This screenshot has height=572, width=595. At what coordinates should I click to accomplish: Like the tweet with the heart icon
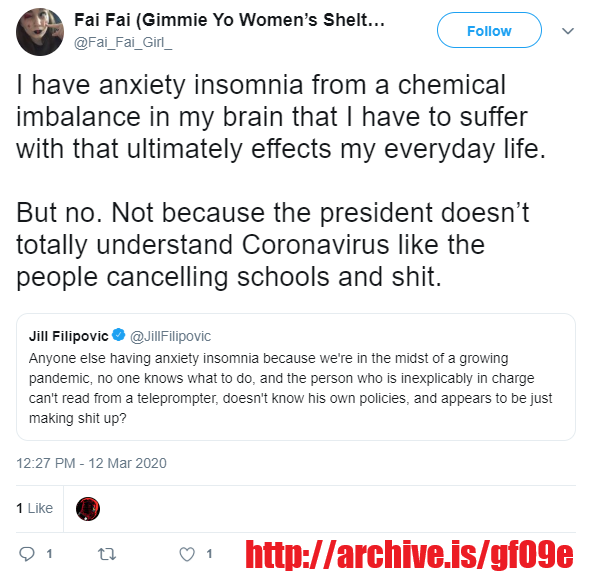(x=187, y=555)
